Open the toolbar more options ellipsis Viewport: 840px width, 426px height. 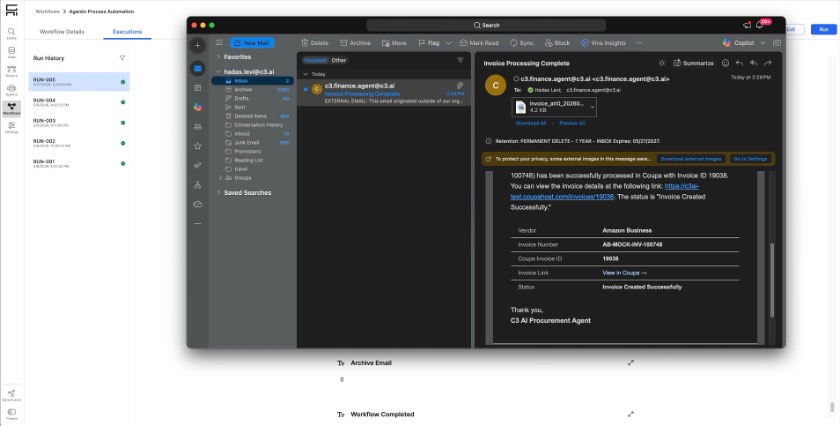click(639, 43)
